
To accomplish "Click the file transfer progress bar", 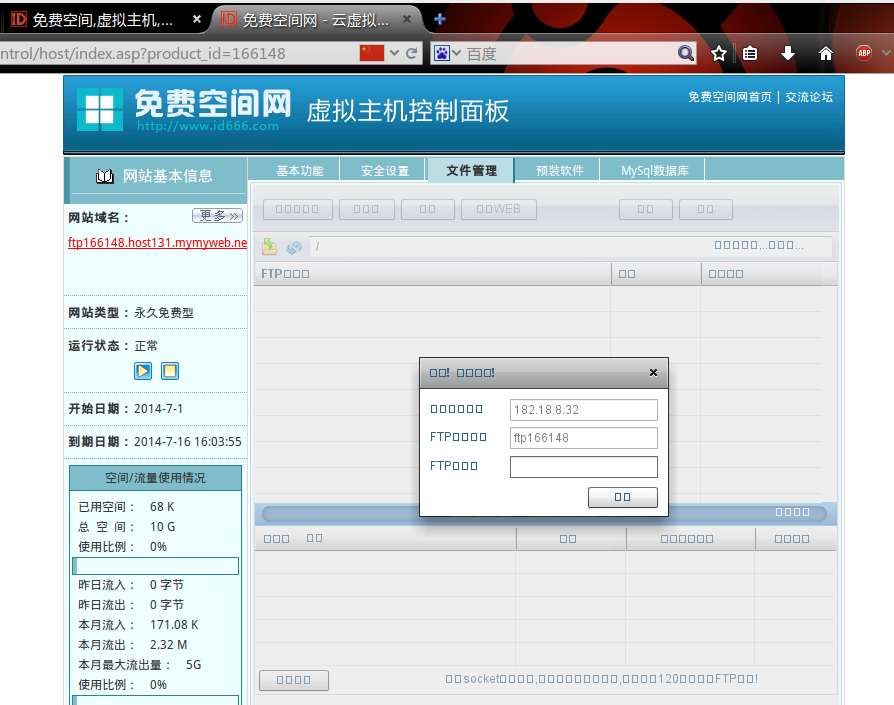I will [544, 514].
